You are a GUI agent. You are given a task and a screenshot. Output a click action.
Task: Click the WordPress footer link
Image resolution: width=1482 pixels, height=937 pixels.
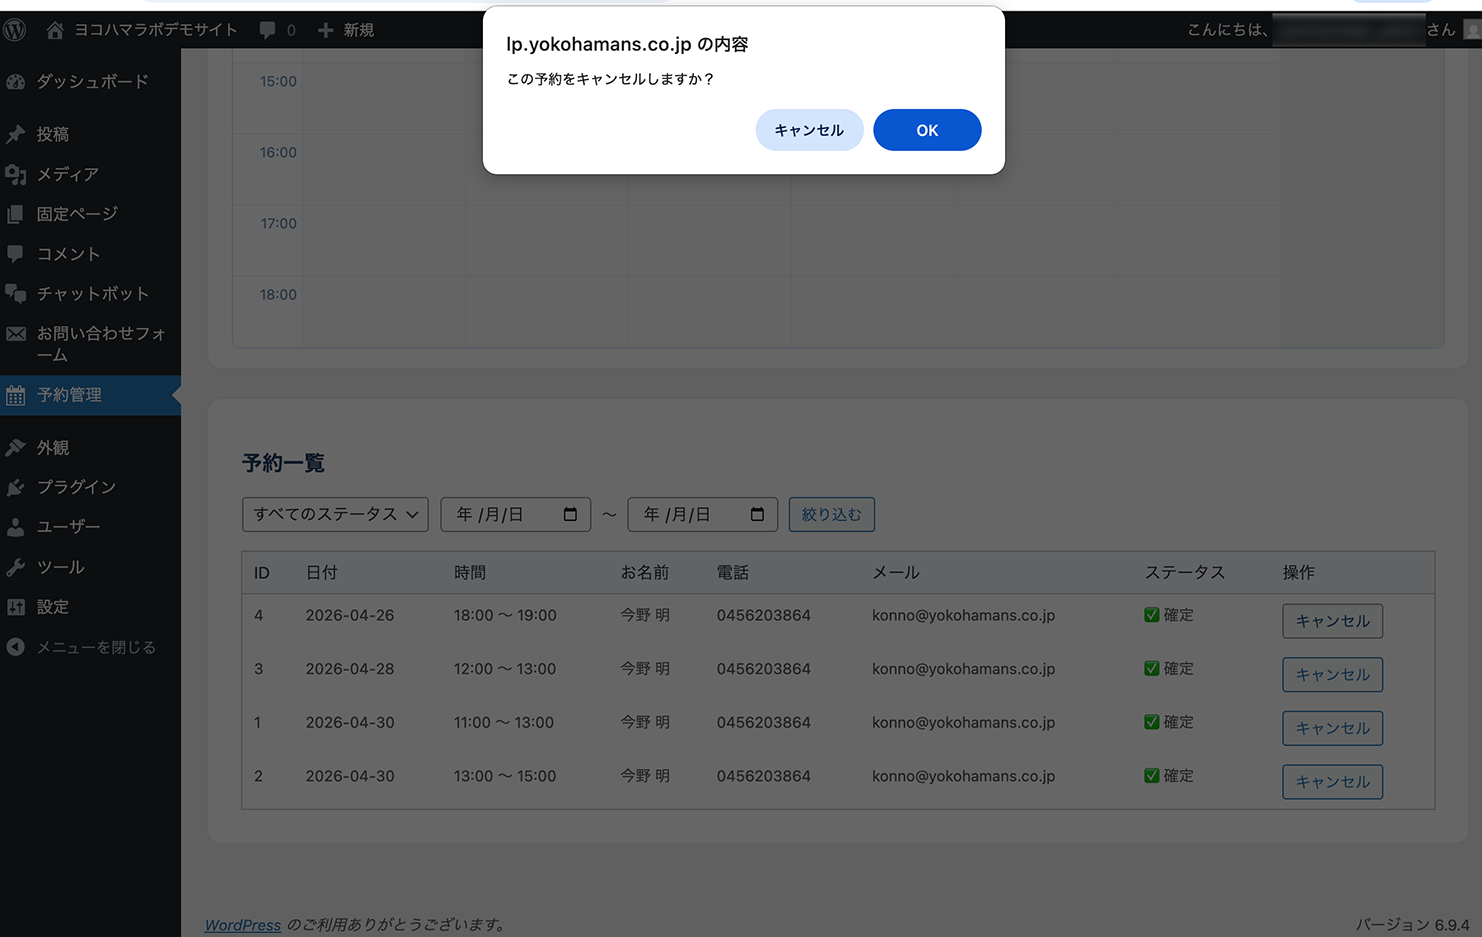point(243,925)
